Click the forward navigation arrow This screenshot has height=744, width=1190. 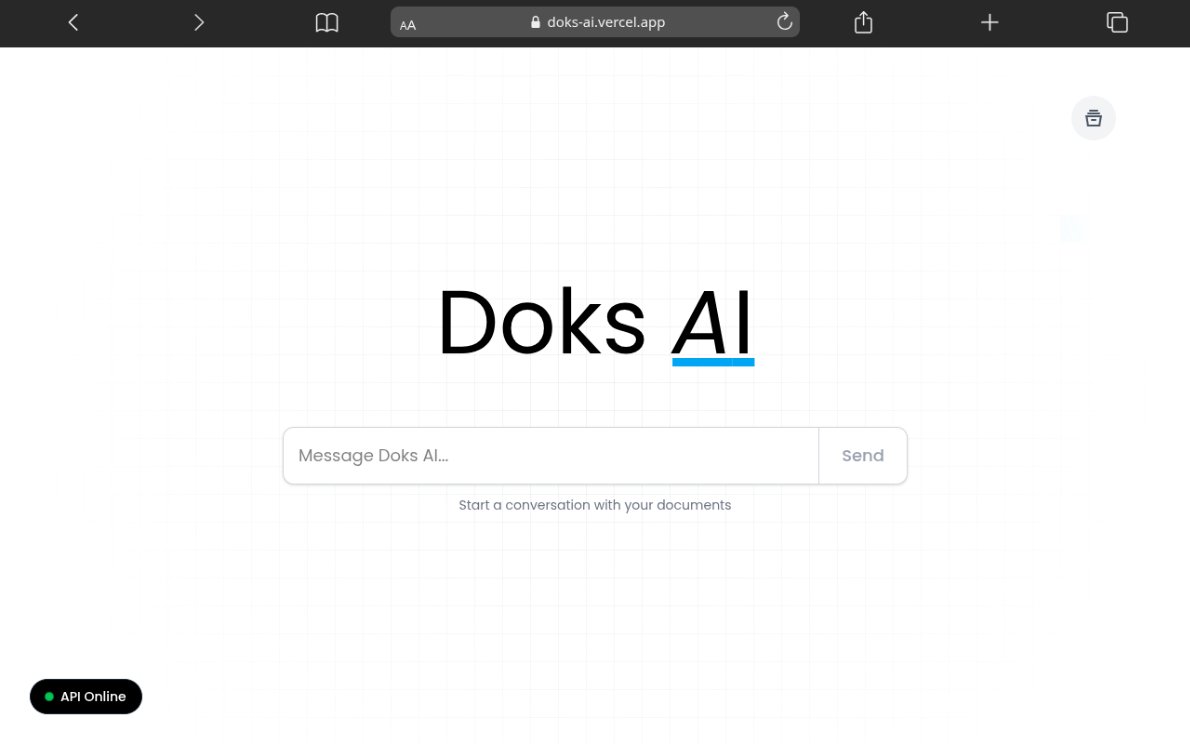pos(199,21)
